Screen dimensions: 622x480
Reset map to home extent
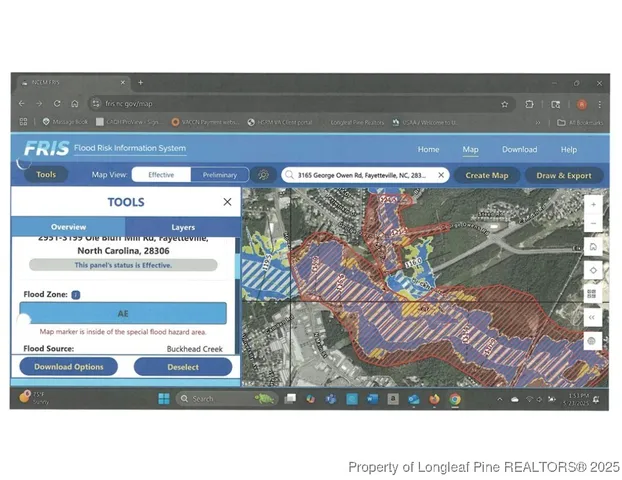592,247
